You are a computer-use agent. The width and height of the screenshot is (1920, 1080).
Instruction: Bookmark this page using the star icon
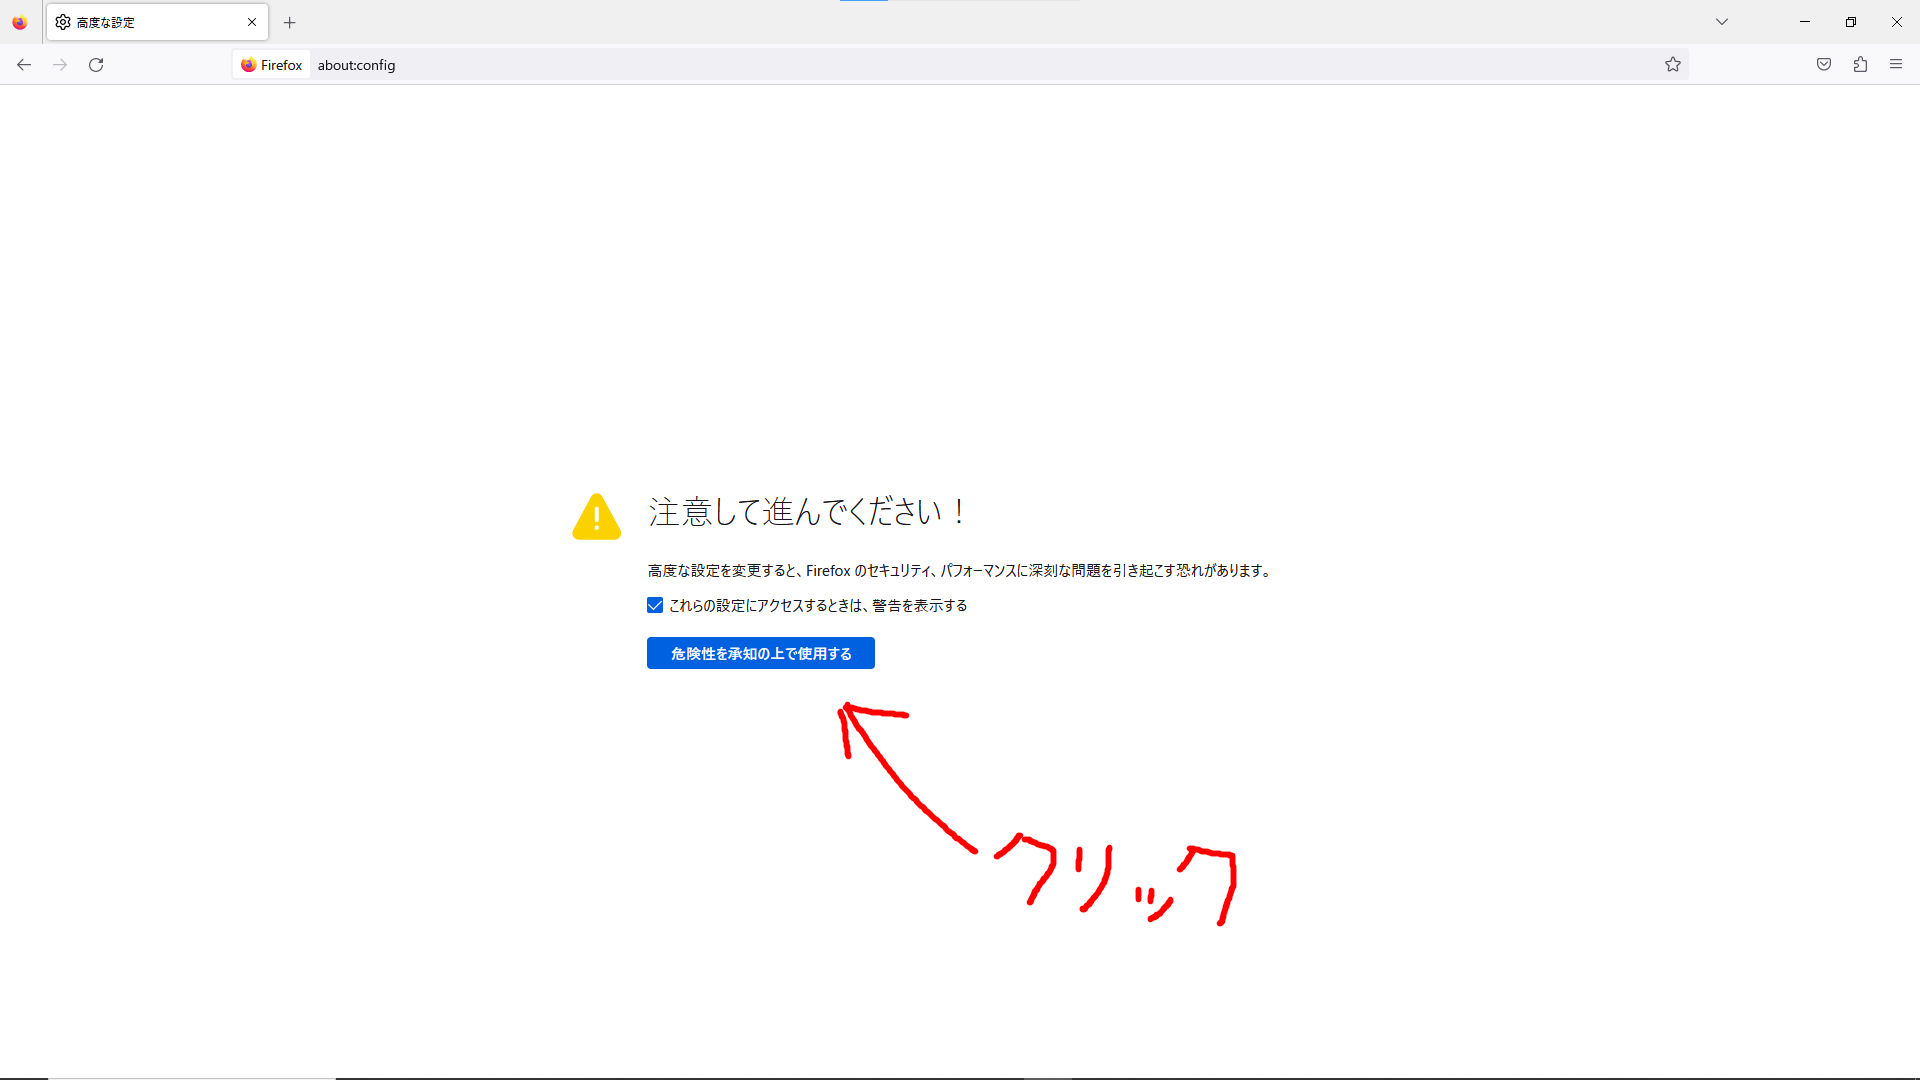pos(1673,64)
